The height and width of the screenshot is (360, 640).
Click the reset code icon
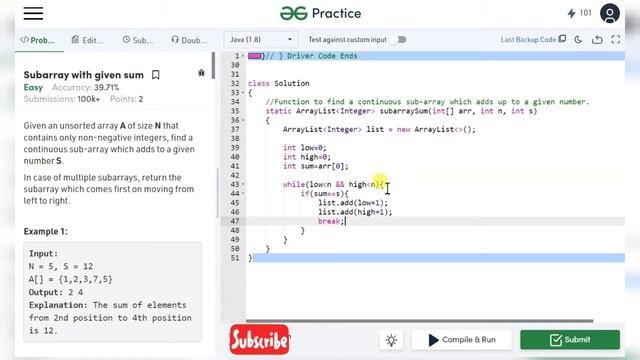[x=597, y=39]
